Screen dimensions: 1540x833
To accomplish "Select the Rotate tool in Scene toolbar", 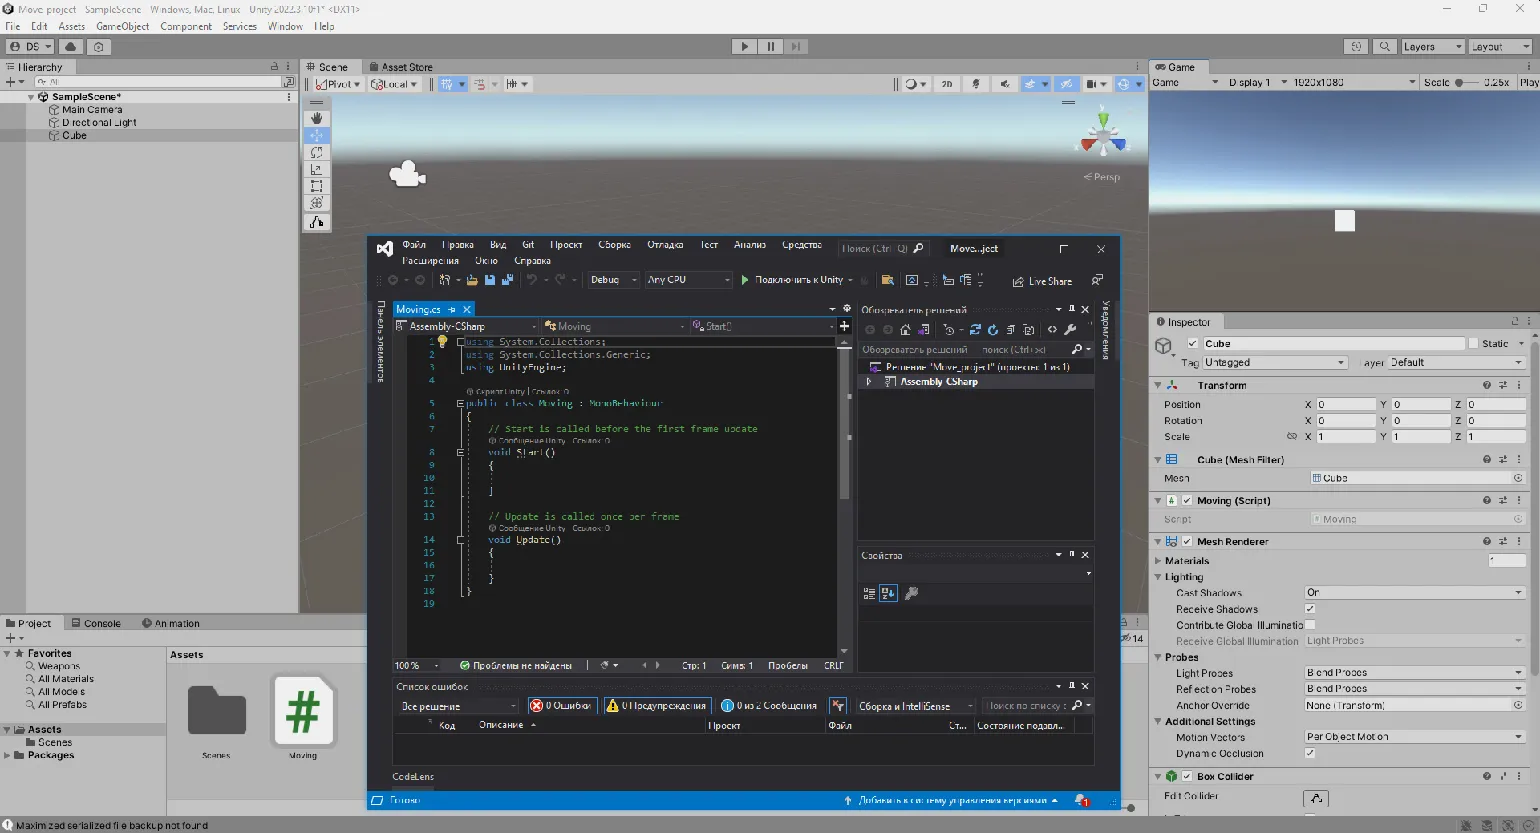I will pyautogui.click(x=316, y=152).
